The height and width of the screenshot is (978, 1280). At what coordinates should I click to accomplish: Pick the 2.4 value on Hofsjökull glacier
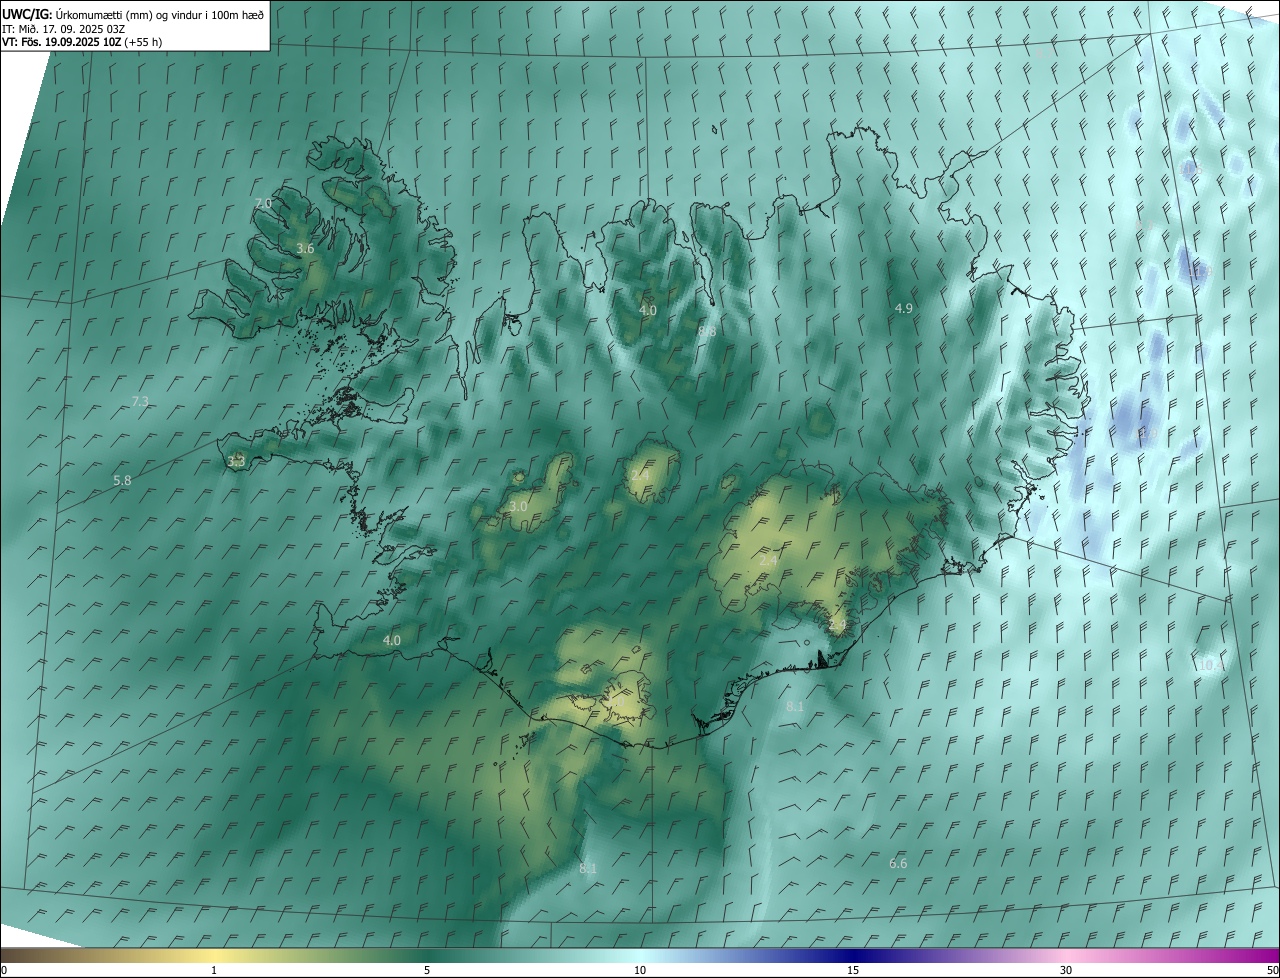tap(640, 474)
